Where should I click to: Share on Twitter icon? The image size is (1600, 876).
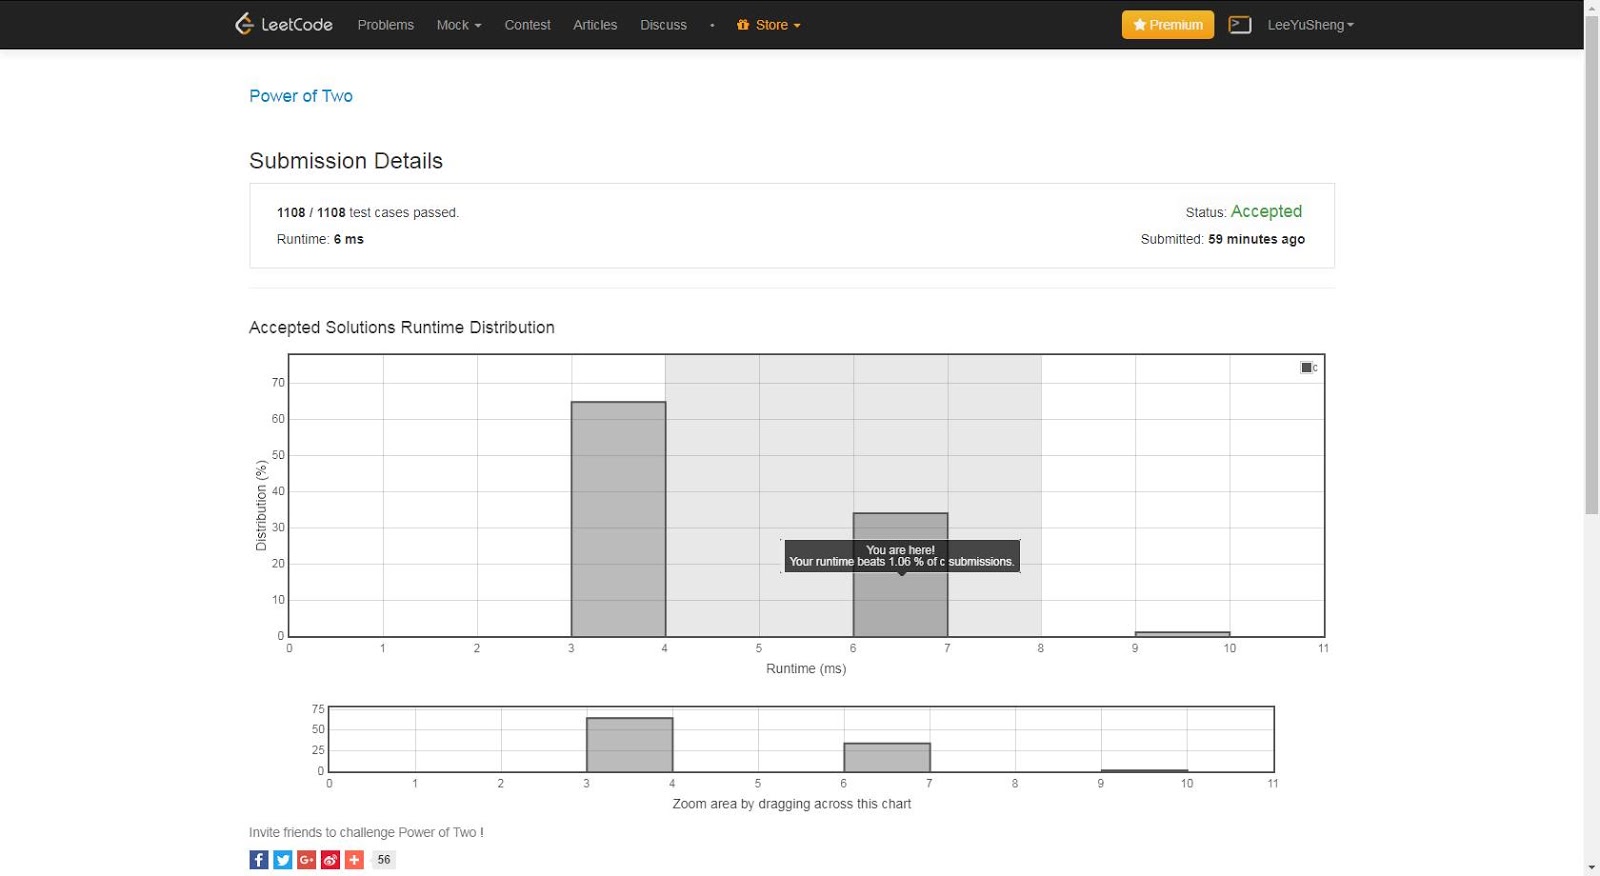pos(283,860)
